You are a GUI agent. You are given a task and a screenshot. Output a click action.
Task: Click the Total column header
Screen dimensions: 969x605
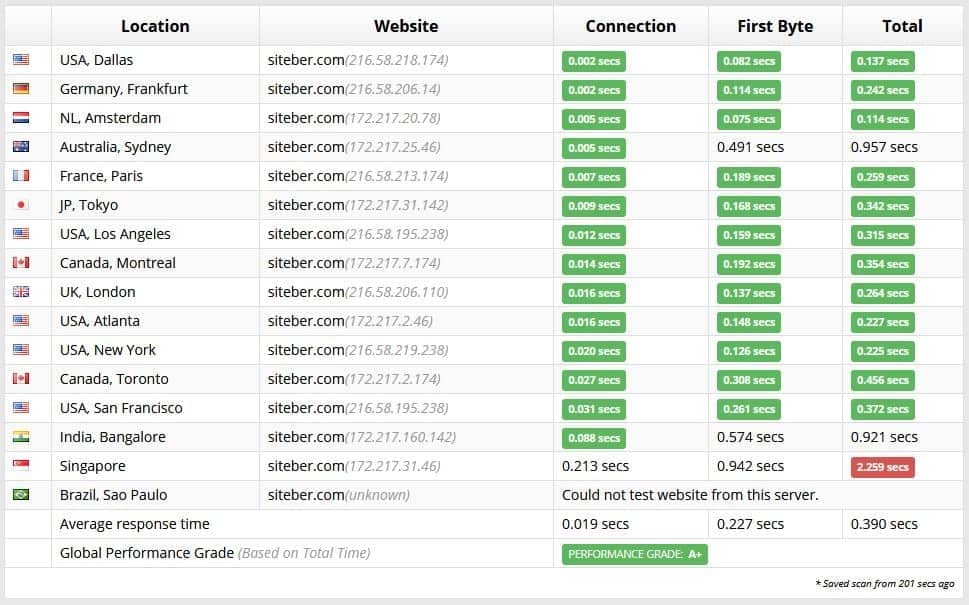902,26
